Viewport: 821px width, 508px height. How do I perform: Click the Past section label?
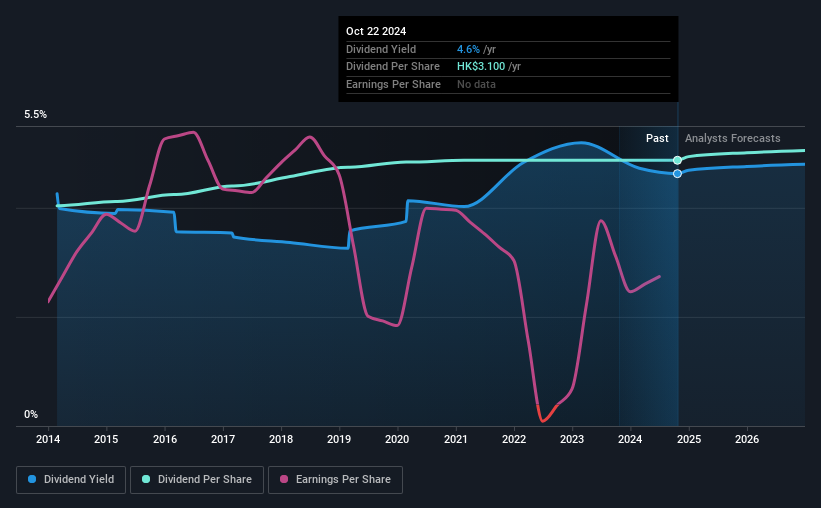[x=657, y=138]
